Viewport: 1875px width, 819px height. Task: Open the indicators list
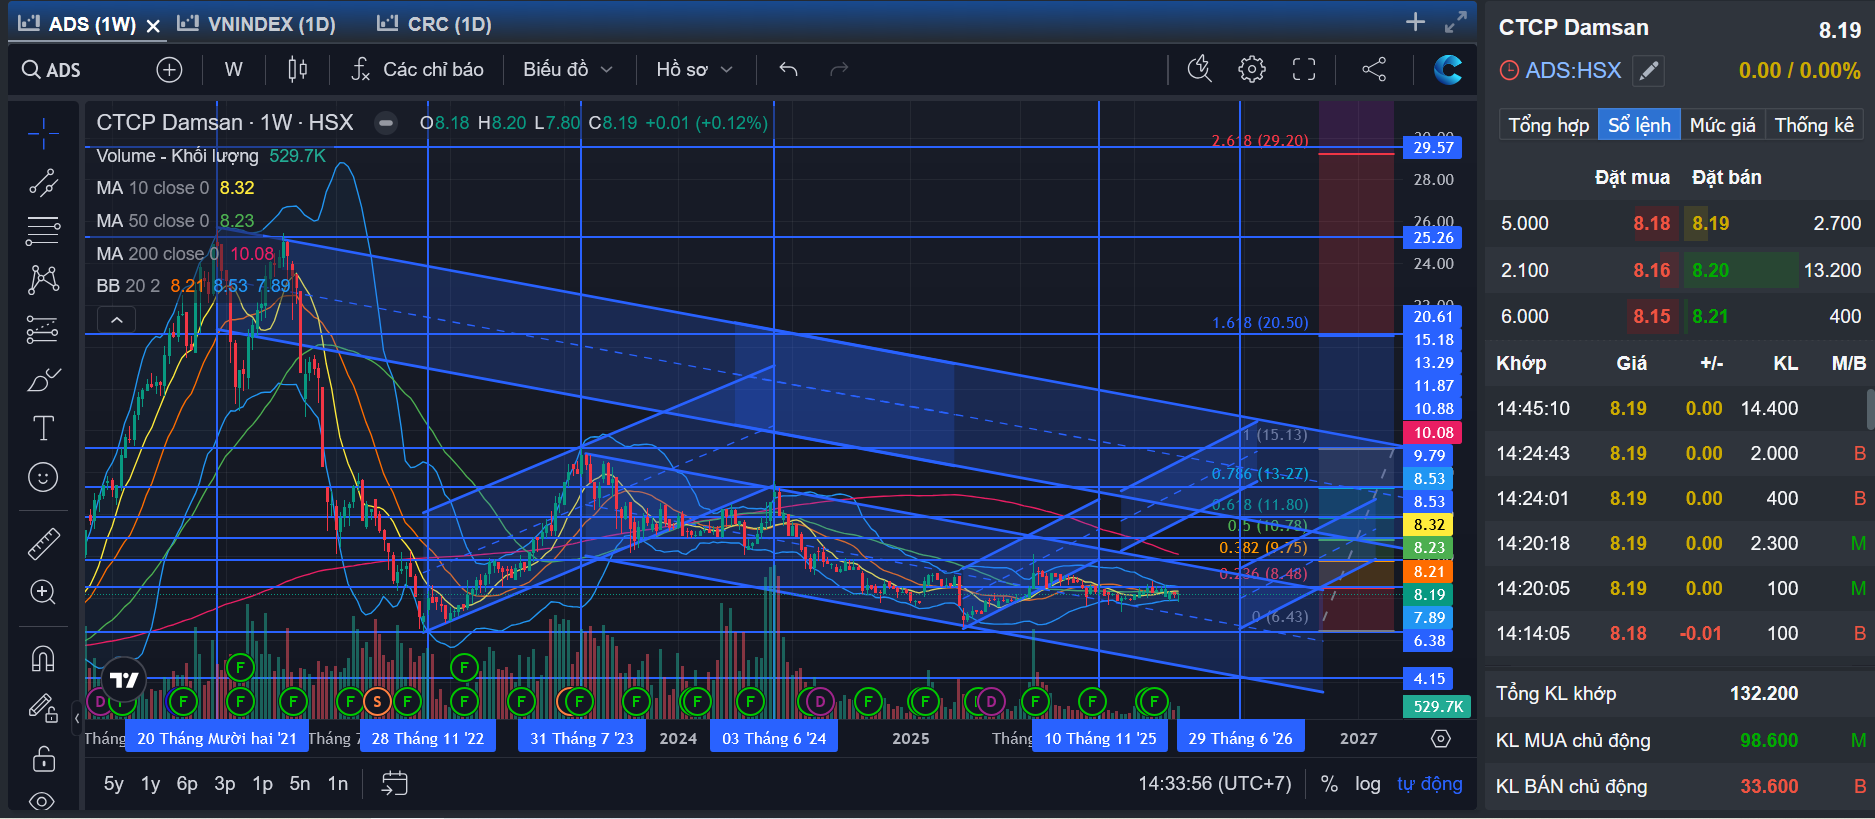pos(417,69)
